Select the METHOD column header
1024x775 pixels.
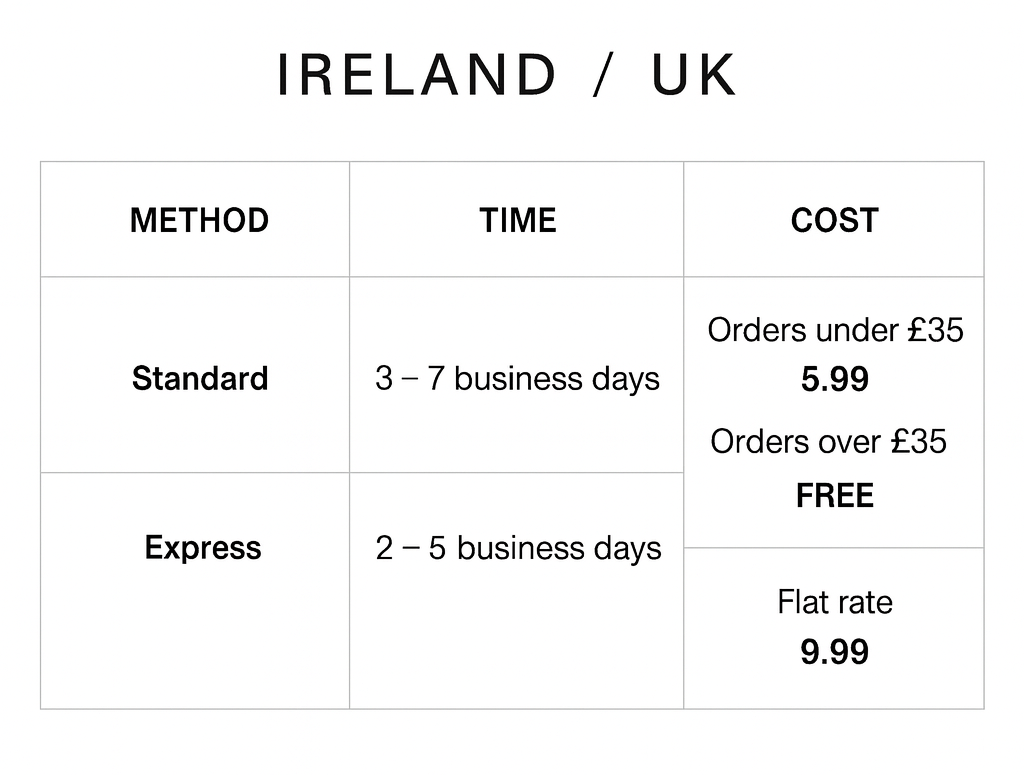tap(199, 220)
